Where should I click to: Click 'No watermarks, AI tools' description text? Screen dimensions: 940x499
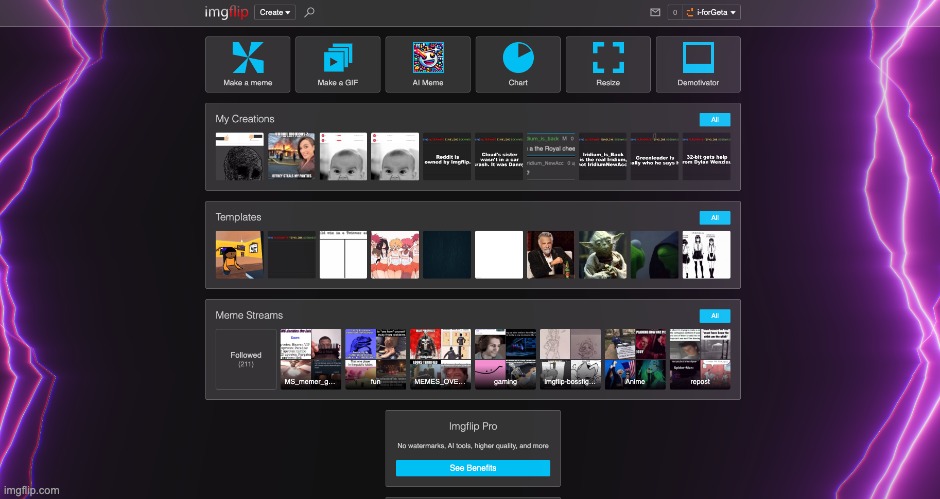coord(473,446)
